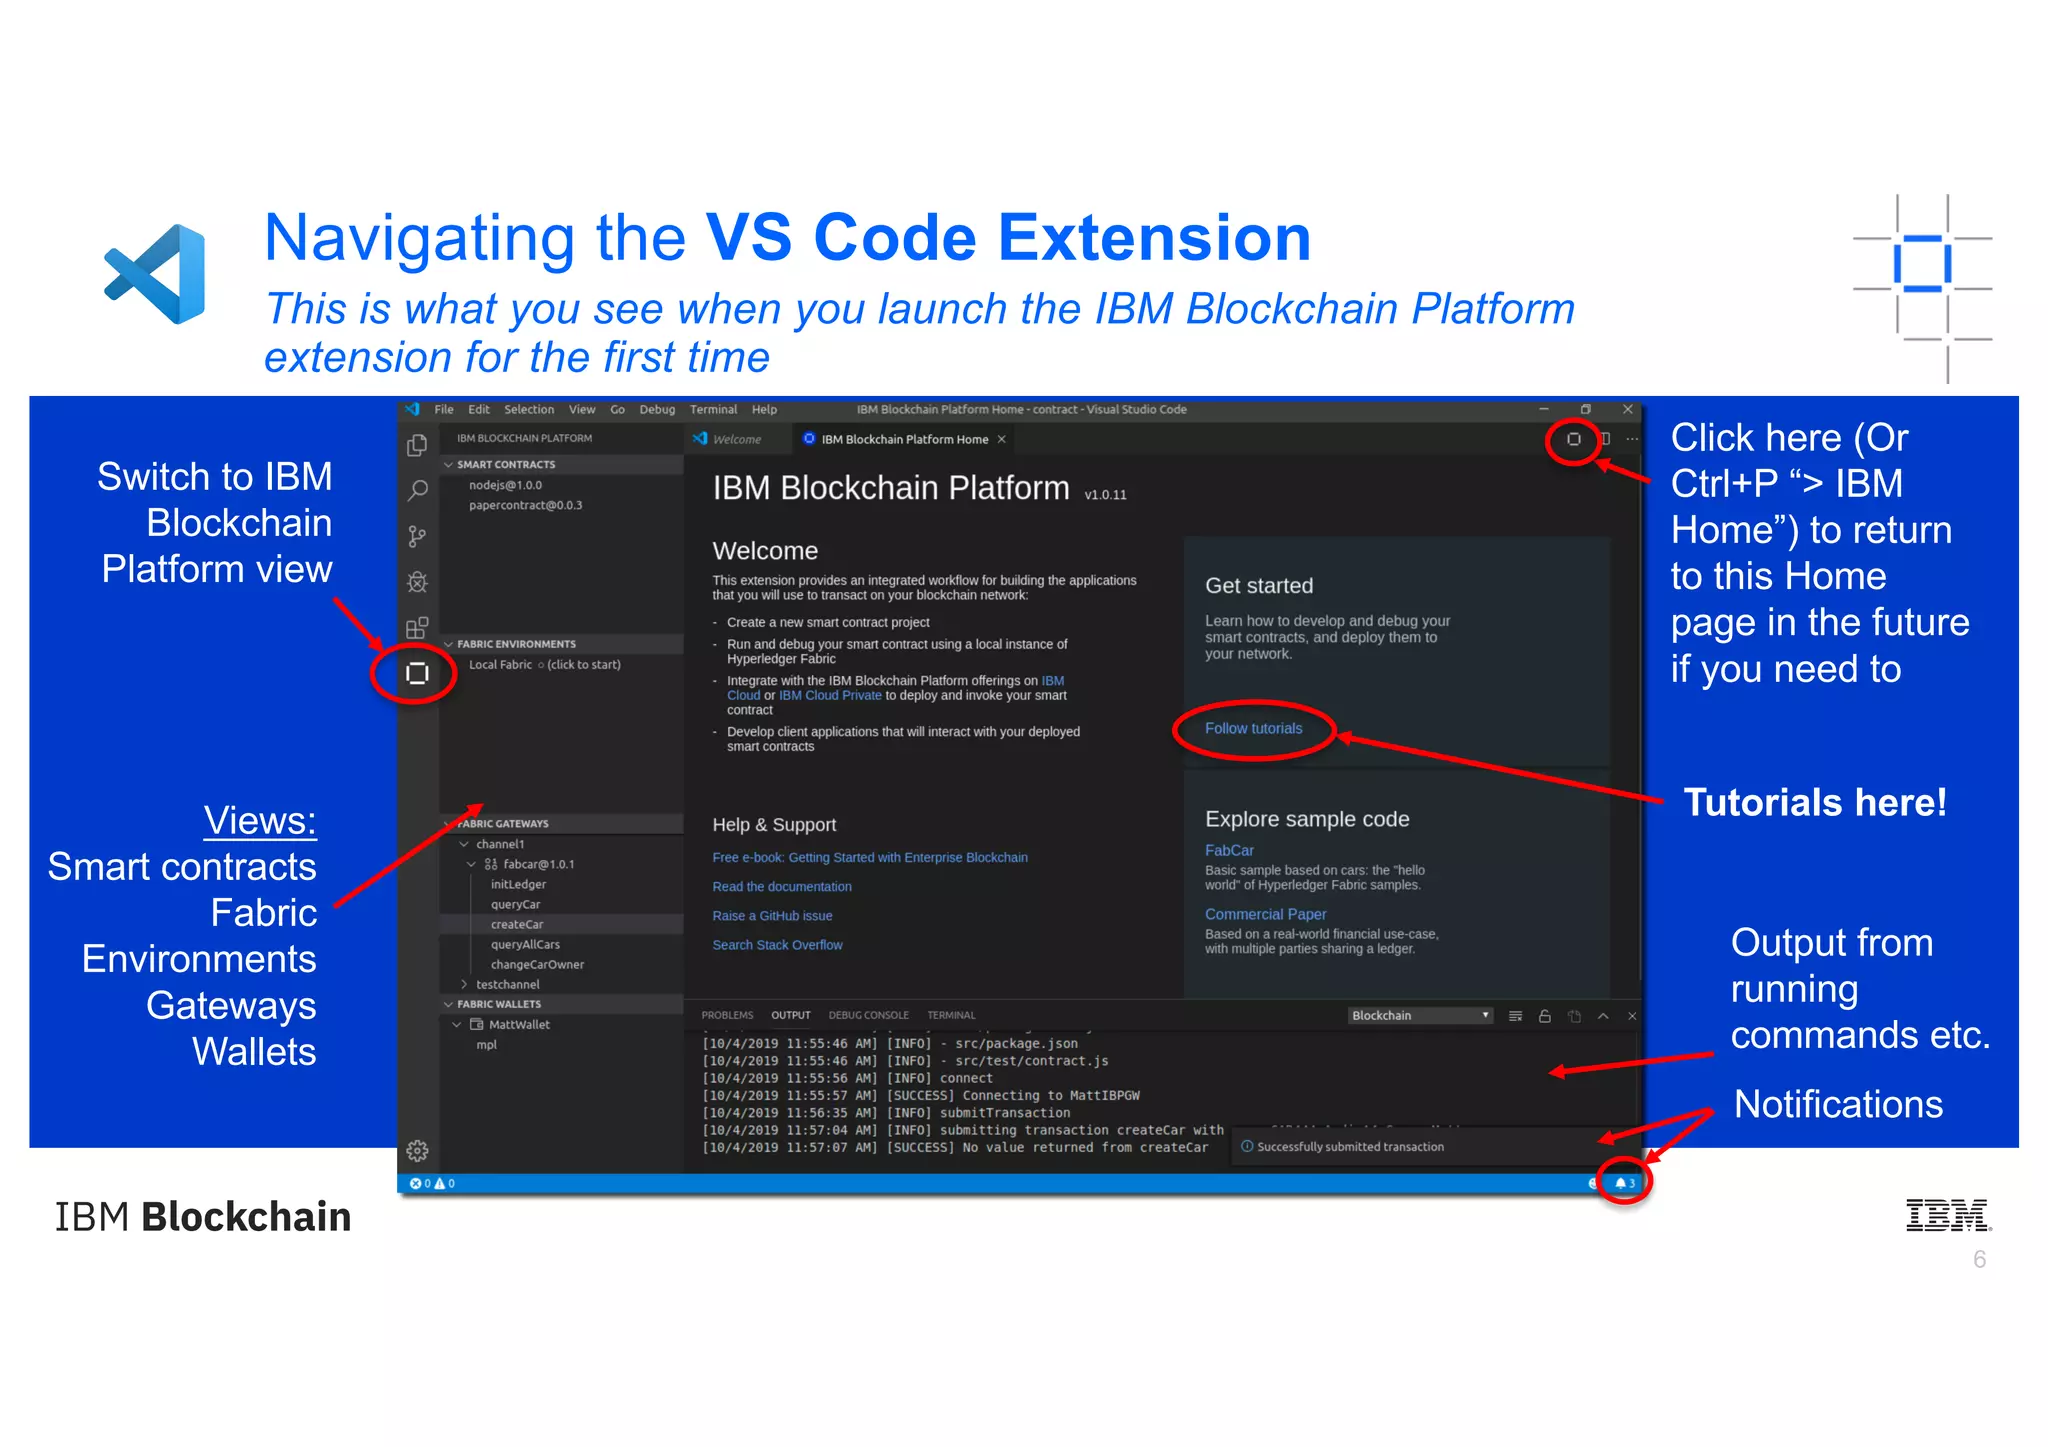Click Read the documentation link
Image resolution: width=2048 pixels, height=1447 pixels.
click(782, 886)
